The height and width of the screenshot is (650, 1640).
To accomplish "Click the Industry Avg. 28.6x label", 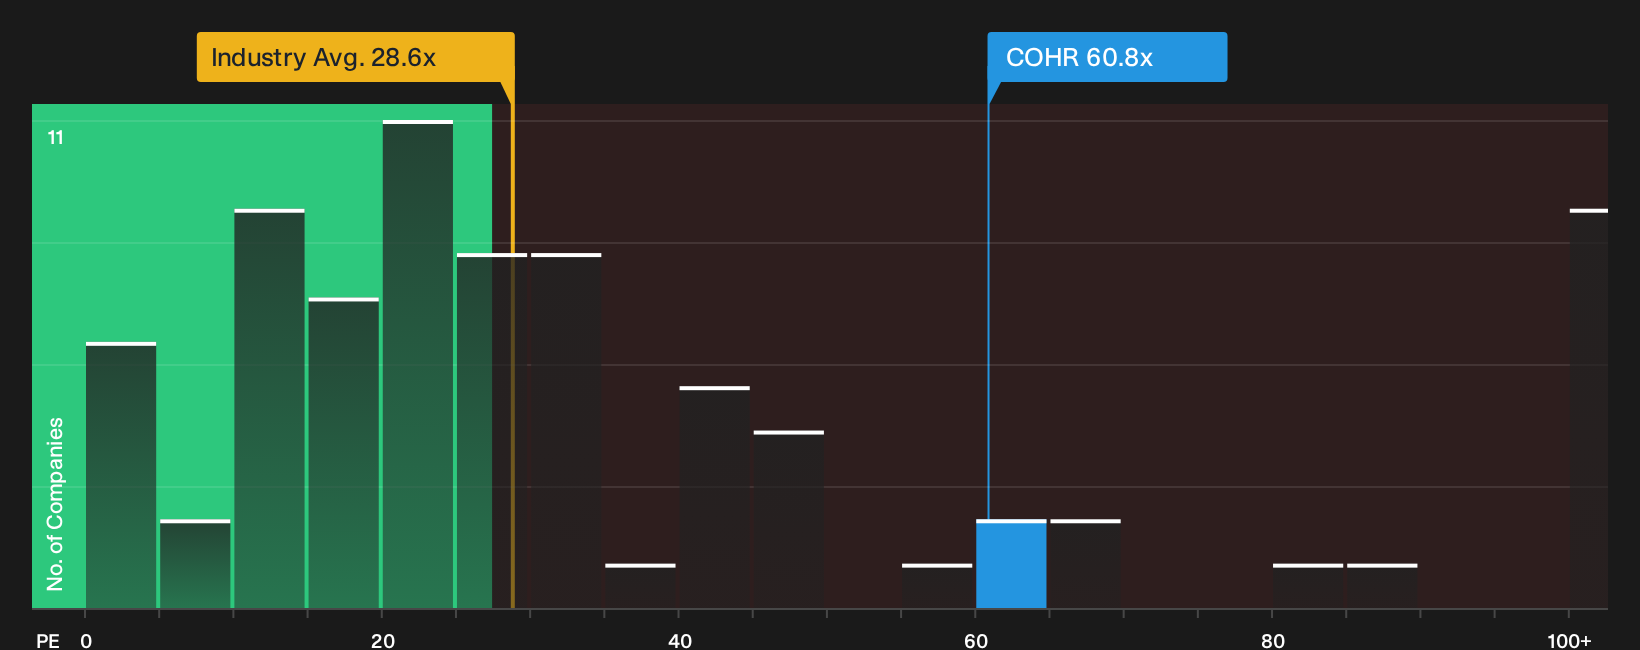I will click(355, 57).
